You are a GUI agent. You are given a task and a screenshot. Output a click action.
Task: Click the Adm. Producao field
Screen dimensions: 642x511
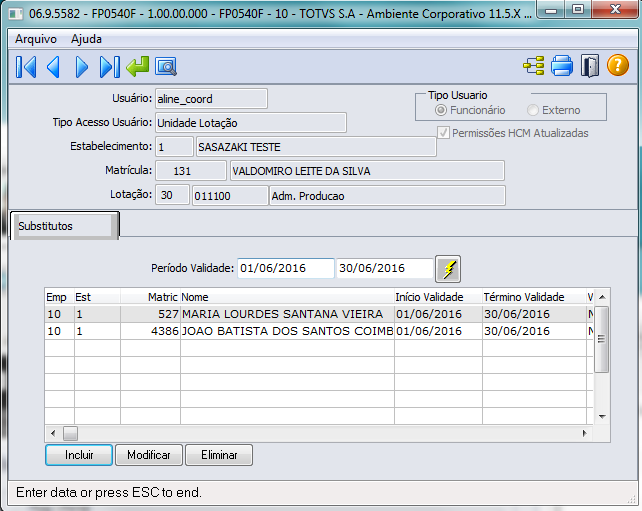[x=387, y=195]
